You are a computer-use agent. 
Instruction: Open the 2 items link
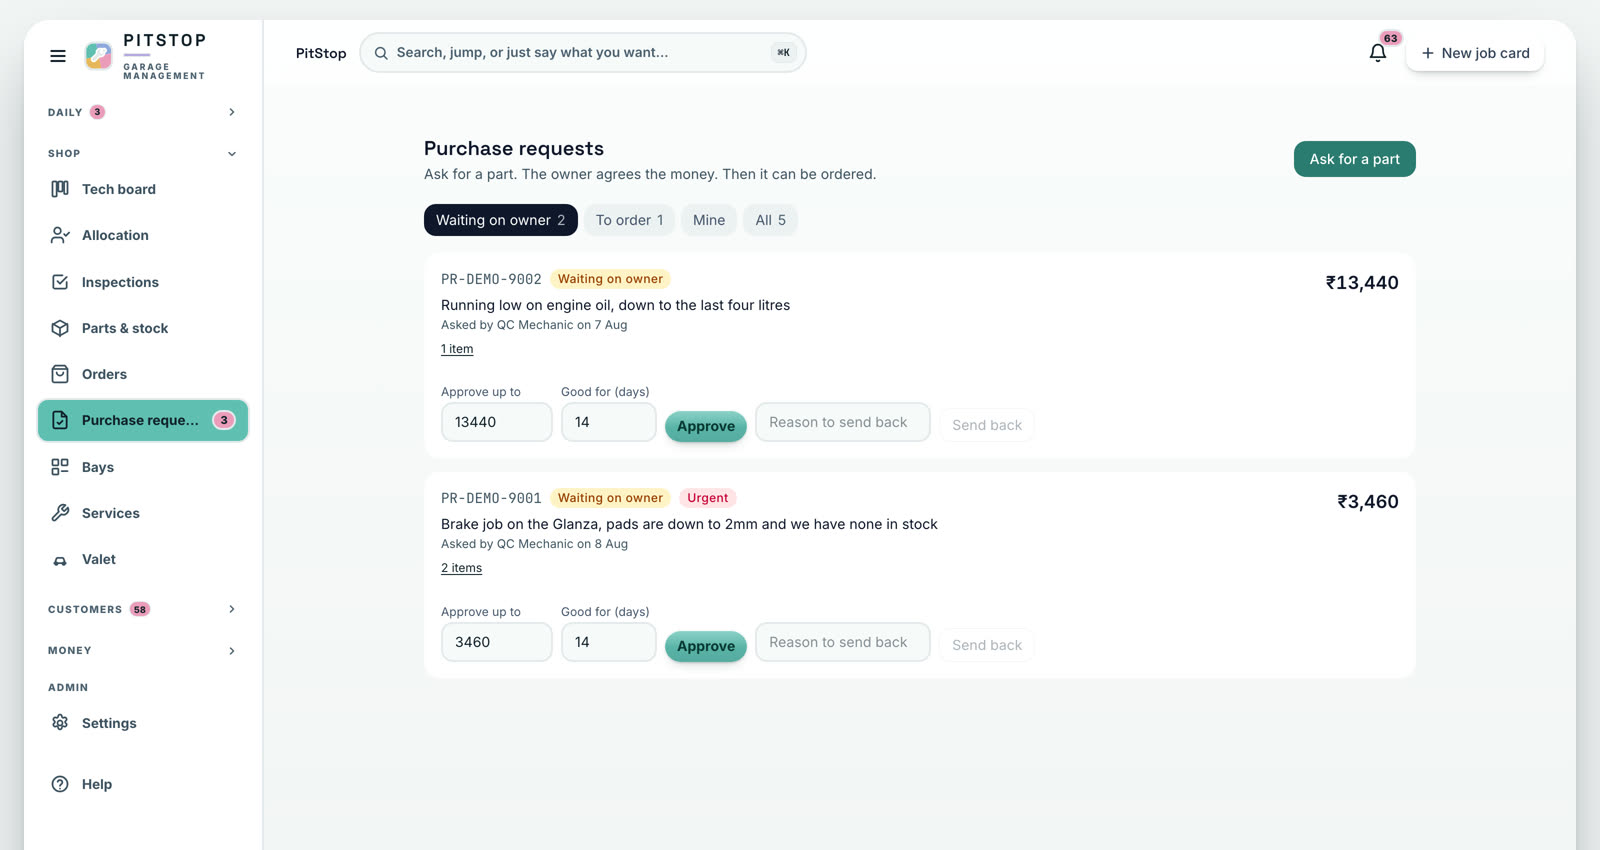(x=461, y=568)
